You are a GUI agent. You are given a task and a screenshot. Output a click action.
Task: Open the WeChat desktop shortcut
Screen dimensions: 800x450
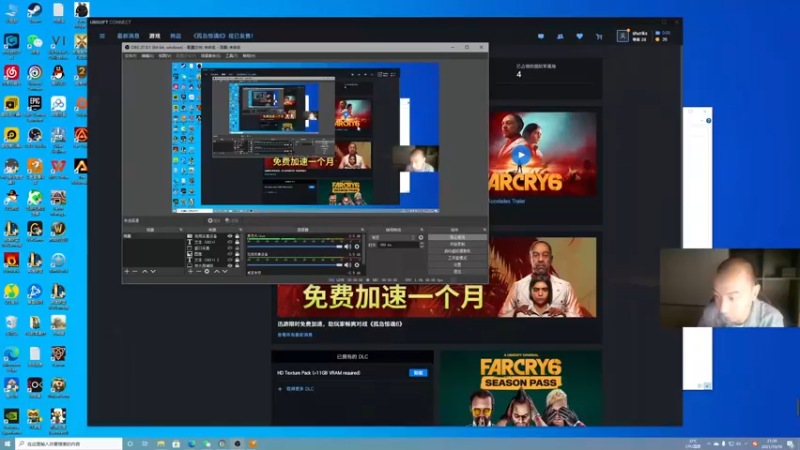35,43
